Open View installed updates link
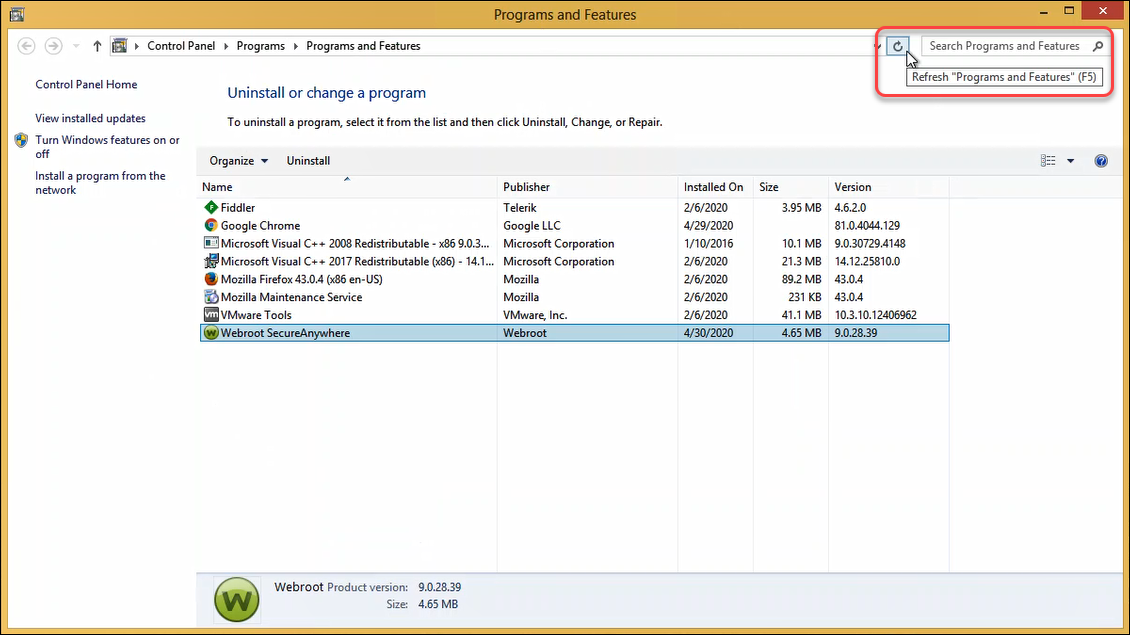This screenshot has width=1130, height=635. coord(90,118)
